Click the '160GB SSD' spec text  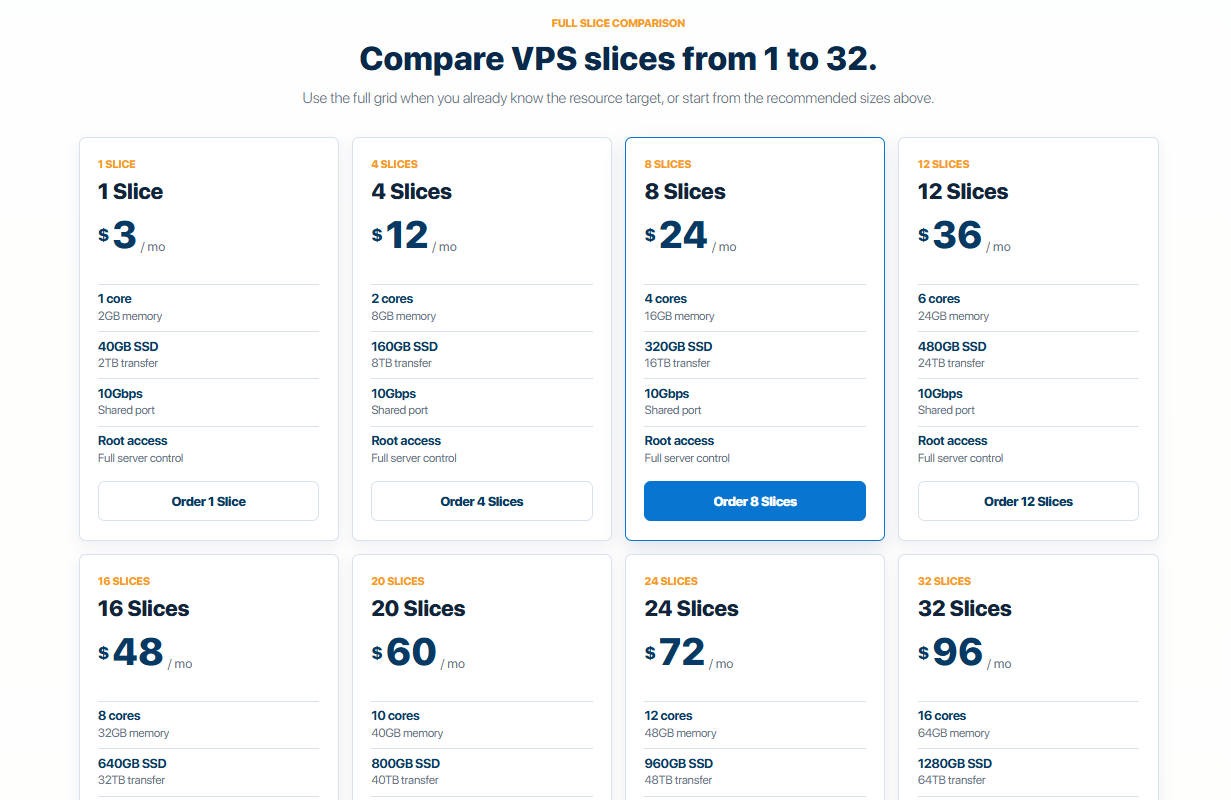[404, 346]
